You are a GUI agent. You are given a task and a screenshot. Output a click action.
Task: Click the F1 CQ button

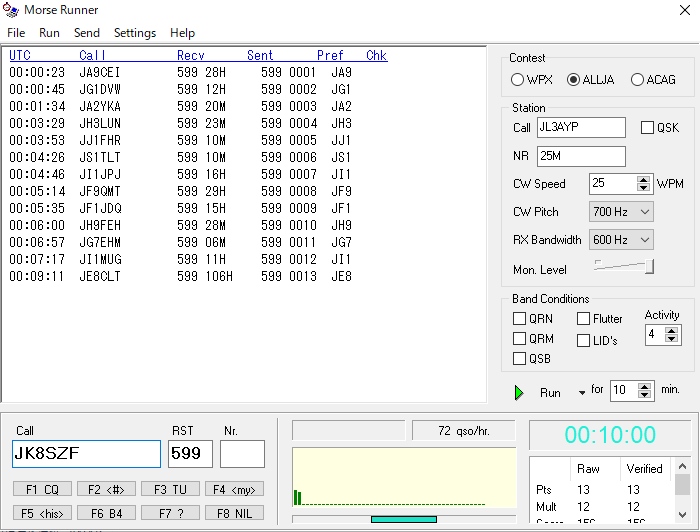pos(42,489)
